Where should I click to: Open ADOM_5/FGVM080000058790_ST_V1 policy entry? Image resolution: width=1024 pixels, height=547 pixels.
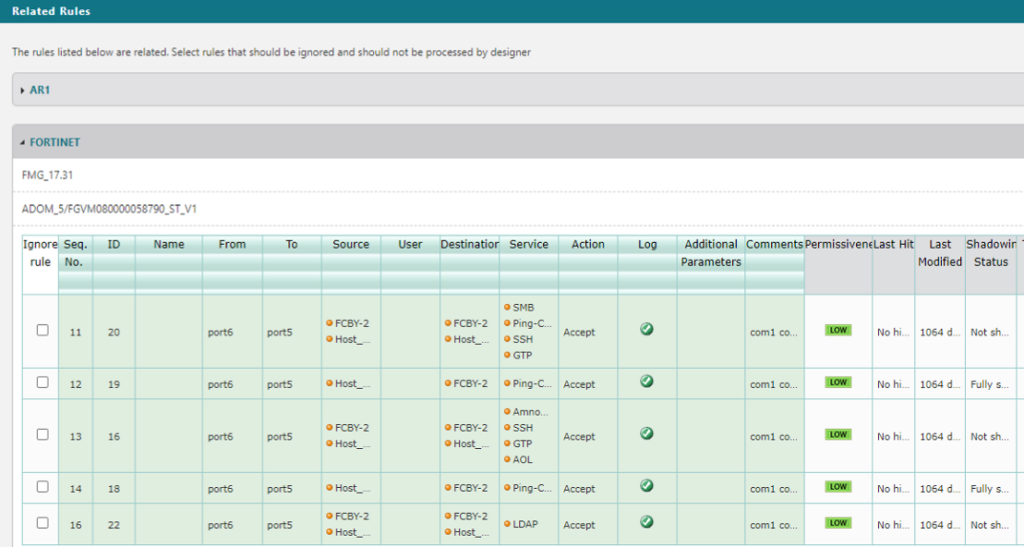point(109,209)
